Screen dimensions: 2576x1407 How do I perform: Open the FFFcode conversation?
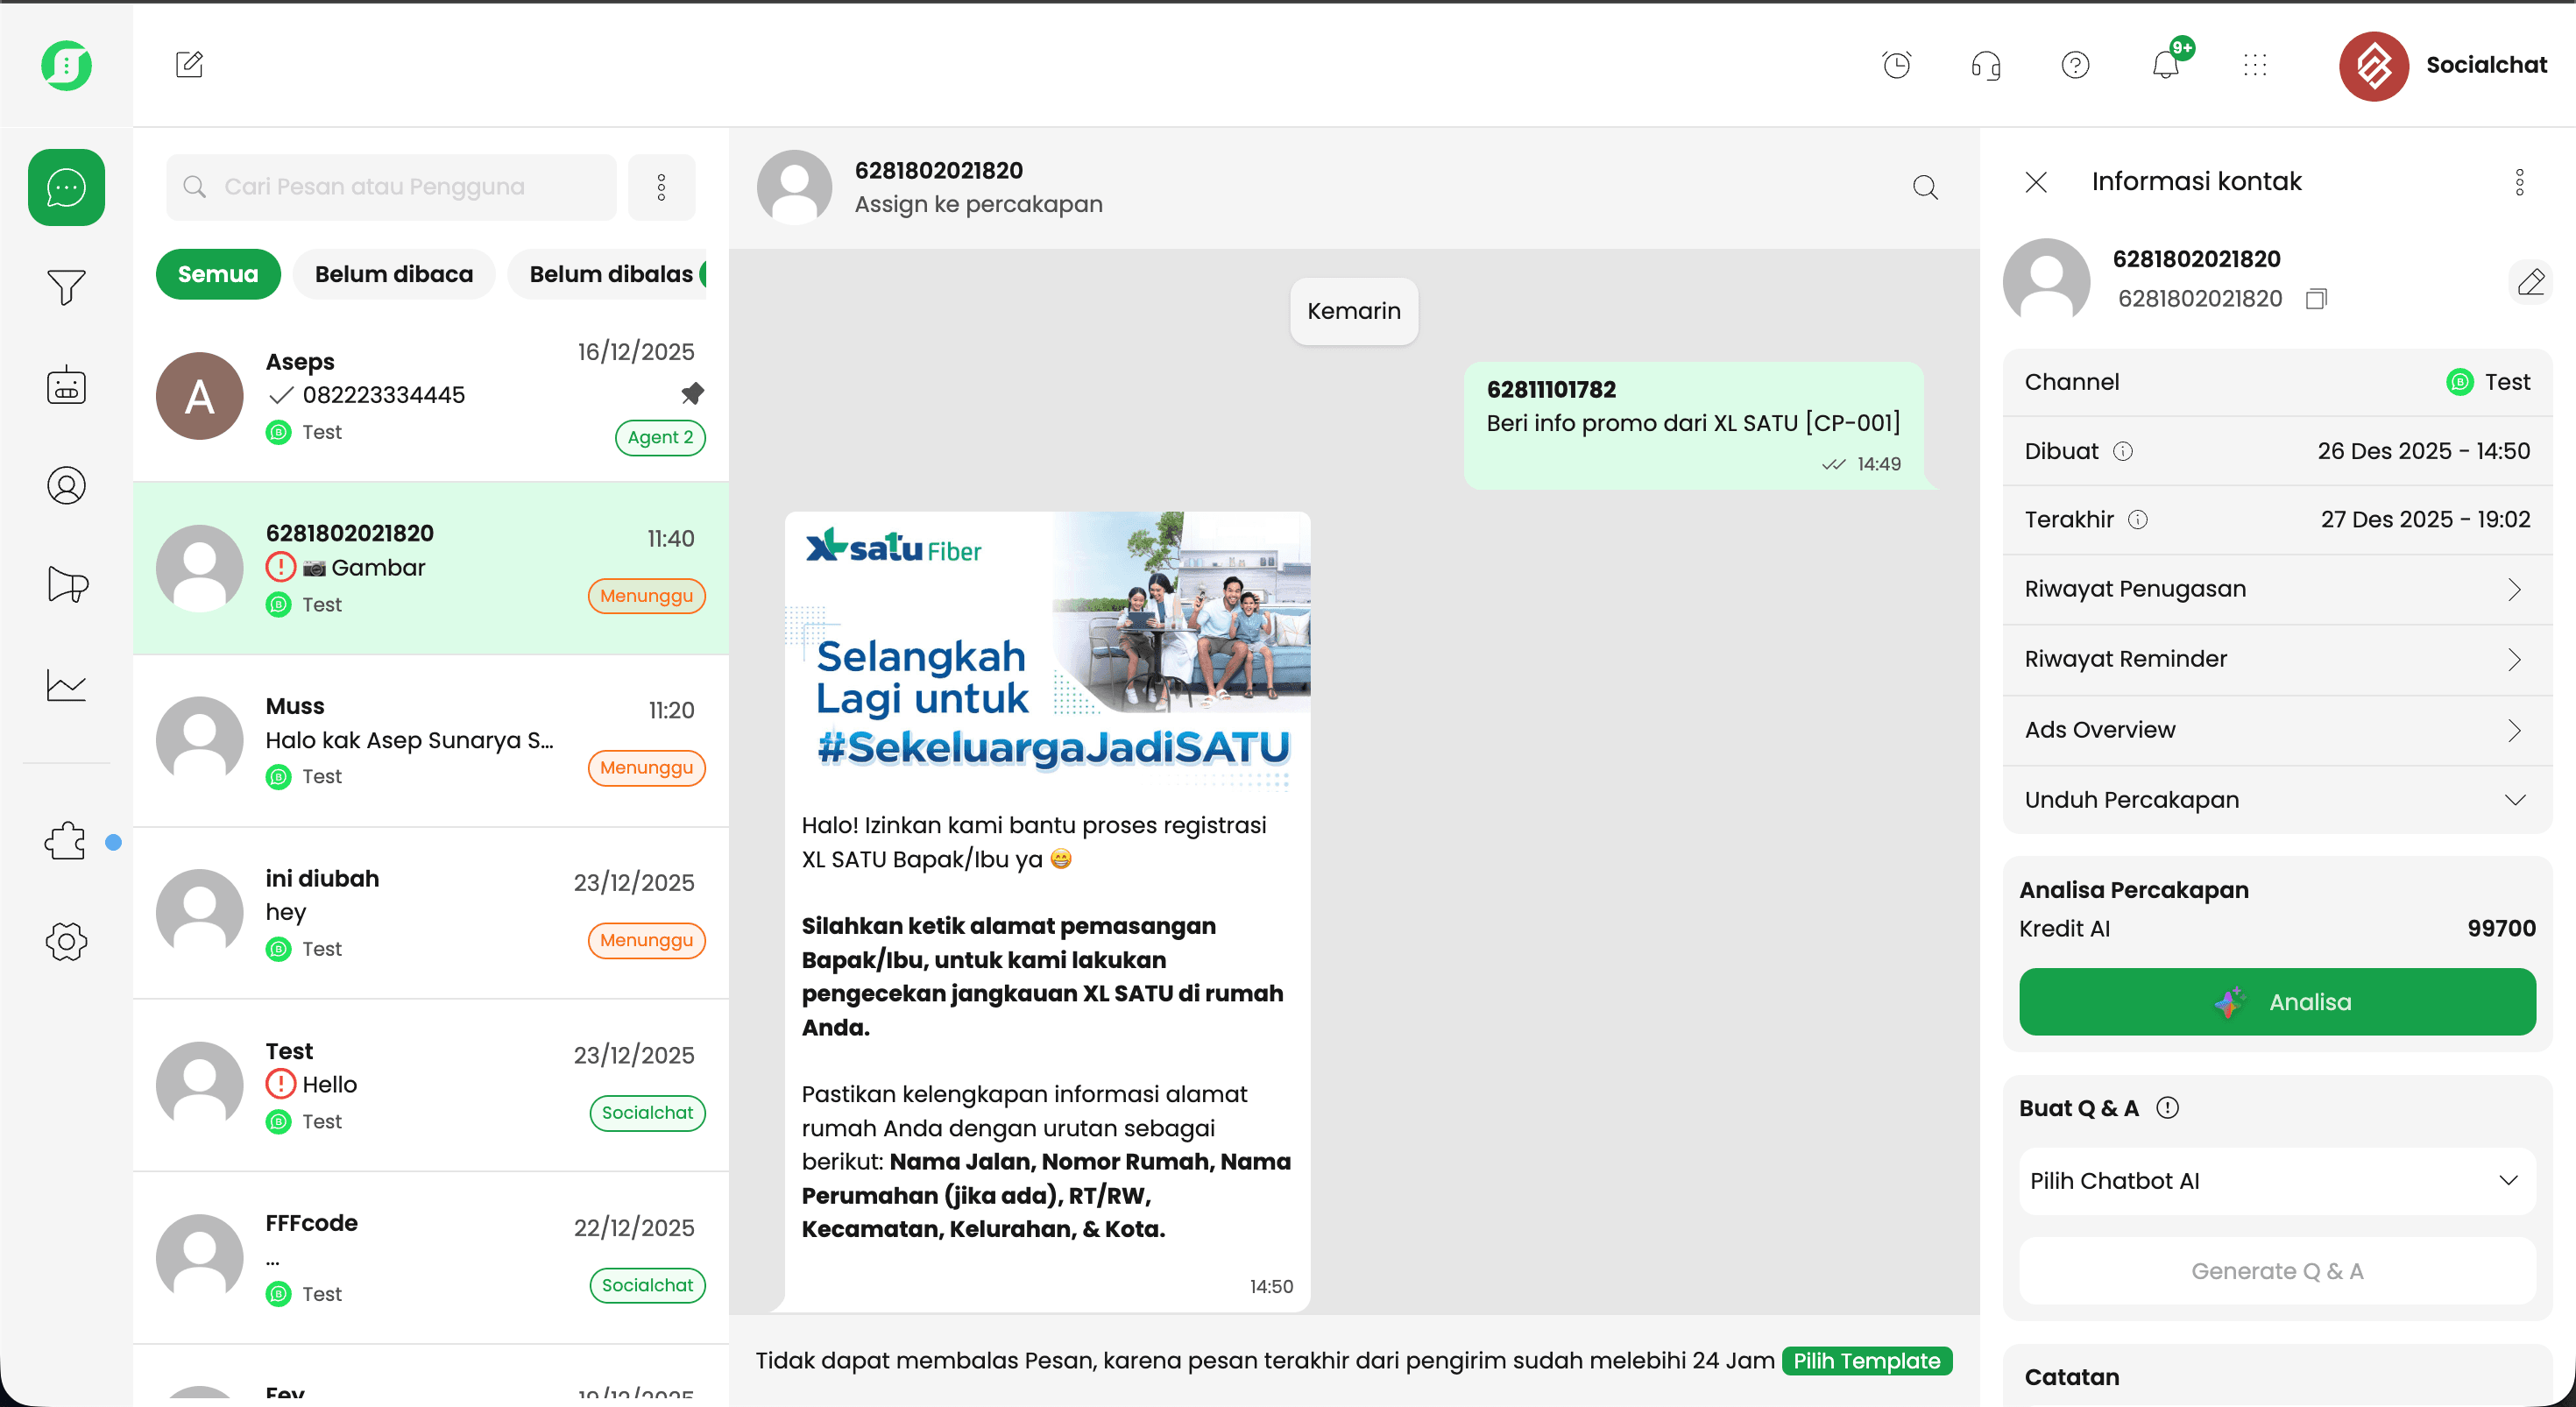tap(430, 1258)
